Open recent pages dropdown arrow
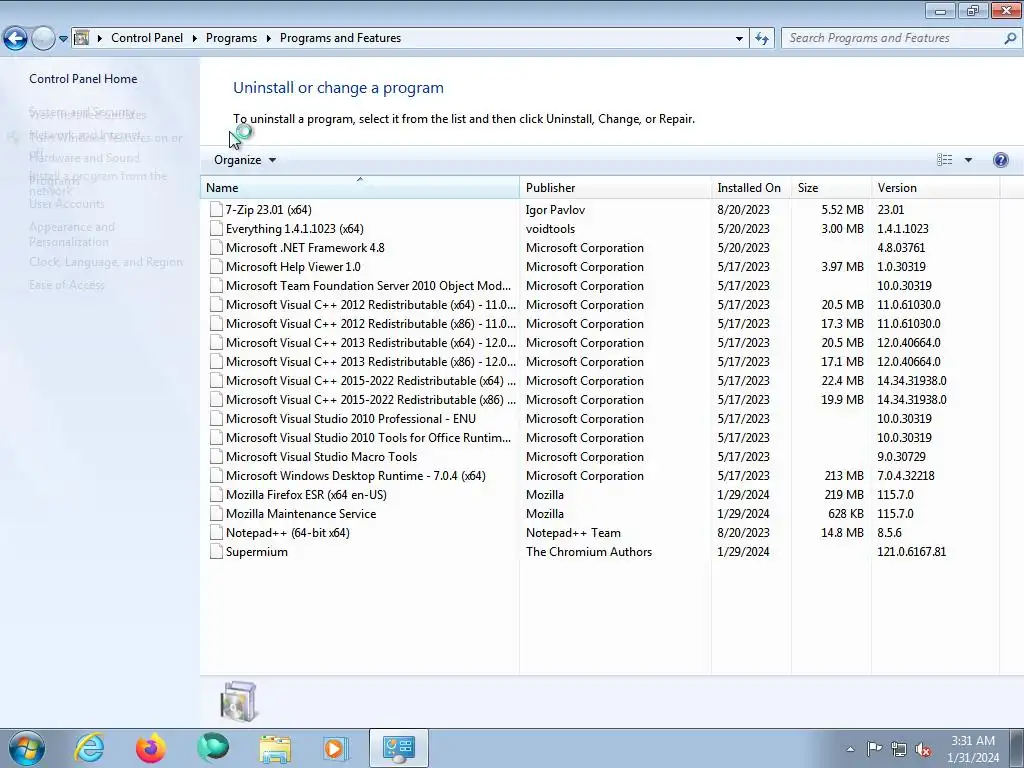 coord(63,39)
